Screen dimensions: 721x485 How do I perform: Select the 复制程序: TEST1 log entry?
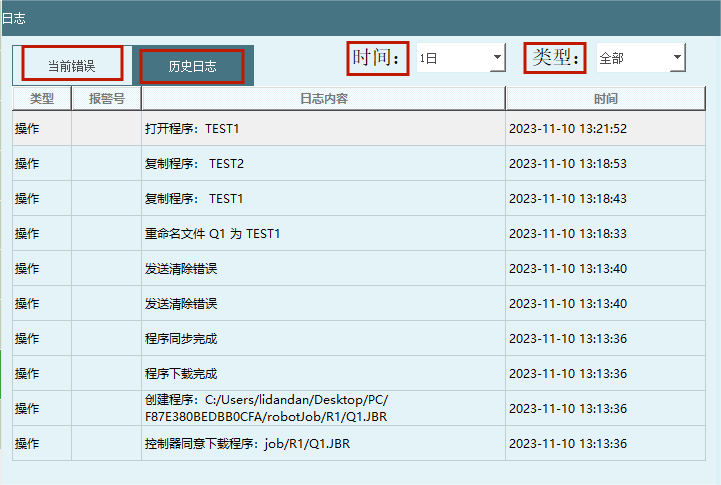tap(323, 199)
